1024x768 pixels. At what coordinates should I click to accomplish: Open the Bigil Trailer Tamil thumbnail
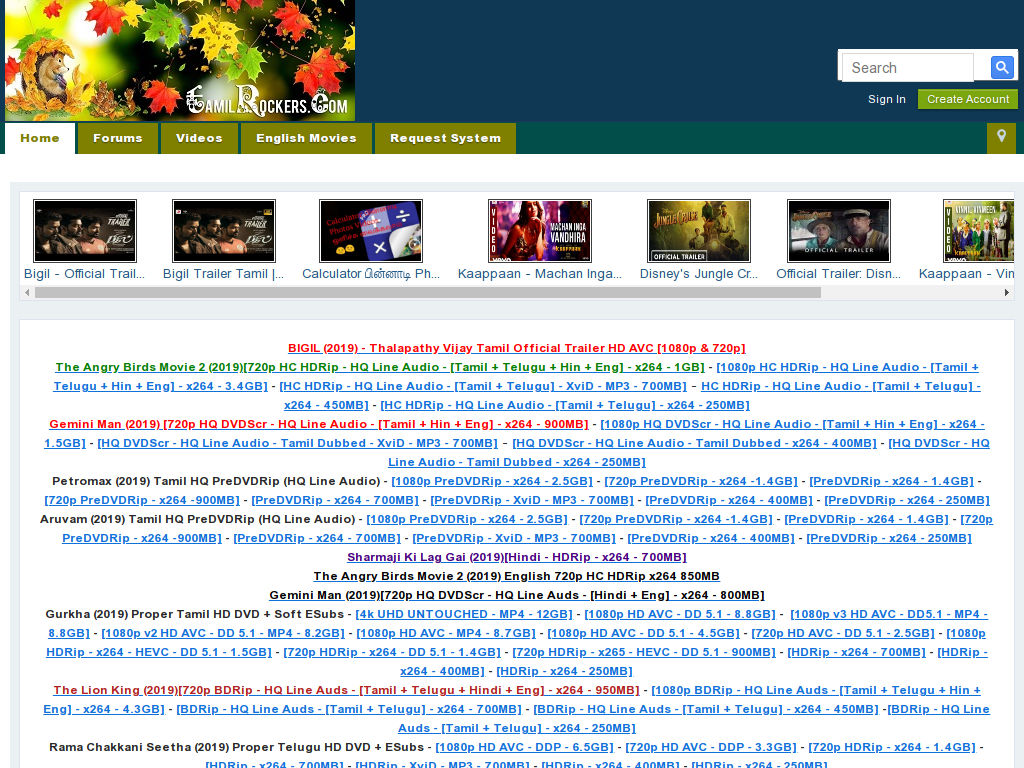click(x=224, y=231)
